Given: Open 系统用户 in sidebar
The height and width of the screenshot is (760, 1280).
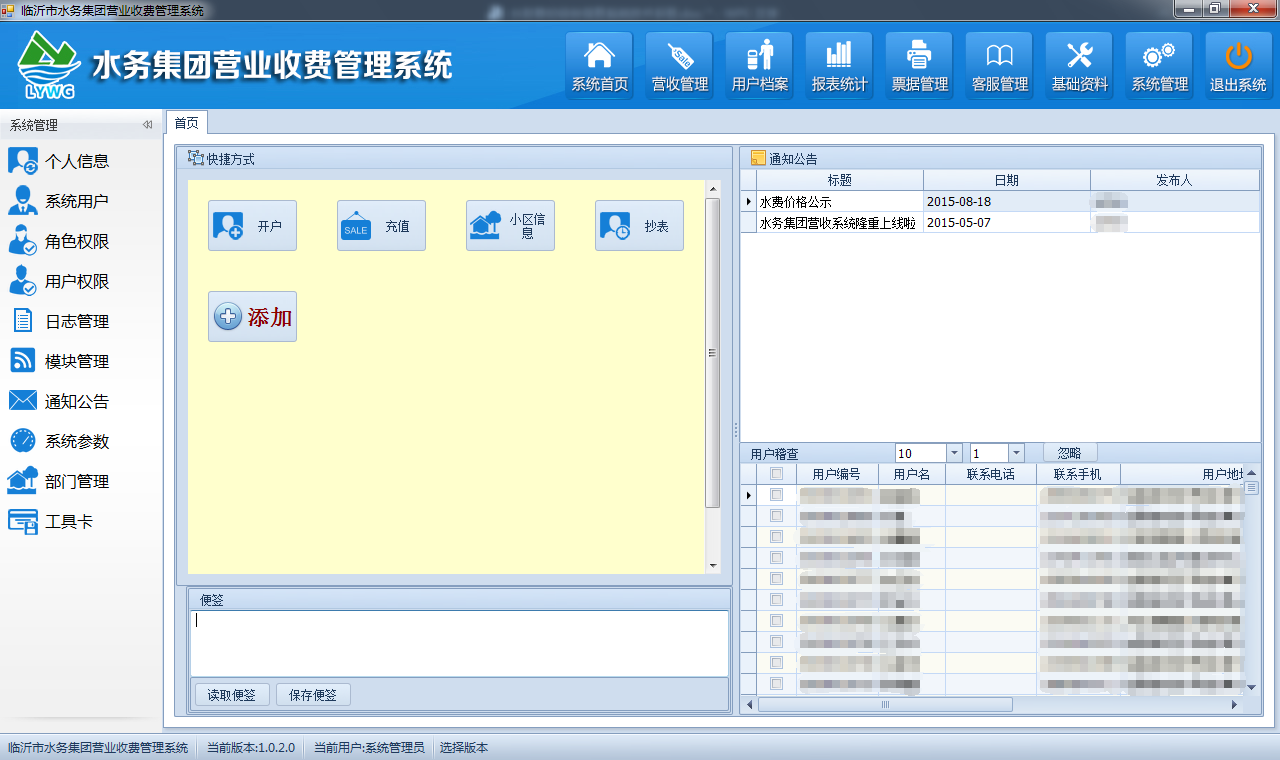Looking at the screenshot, I should click(59, 201).
